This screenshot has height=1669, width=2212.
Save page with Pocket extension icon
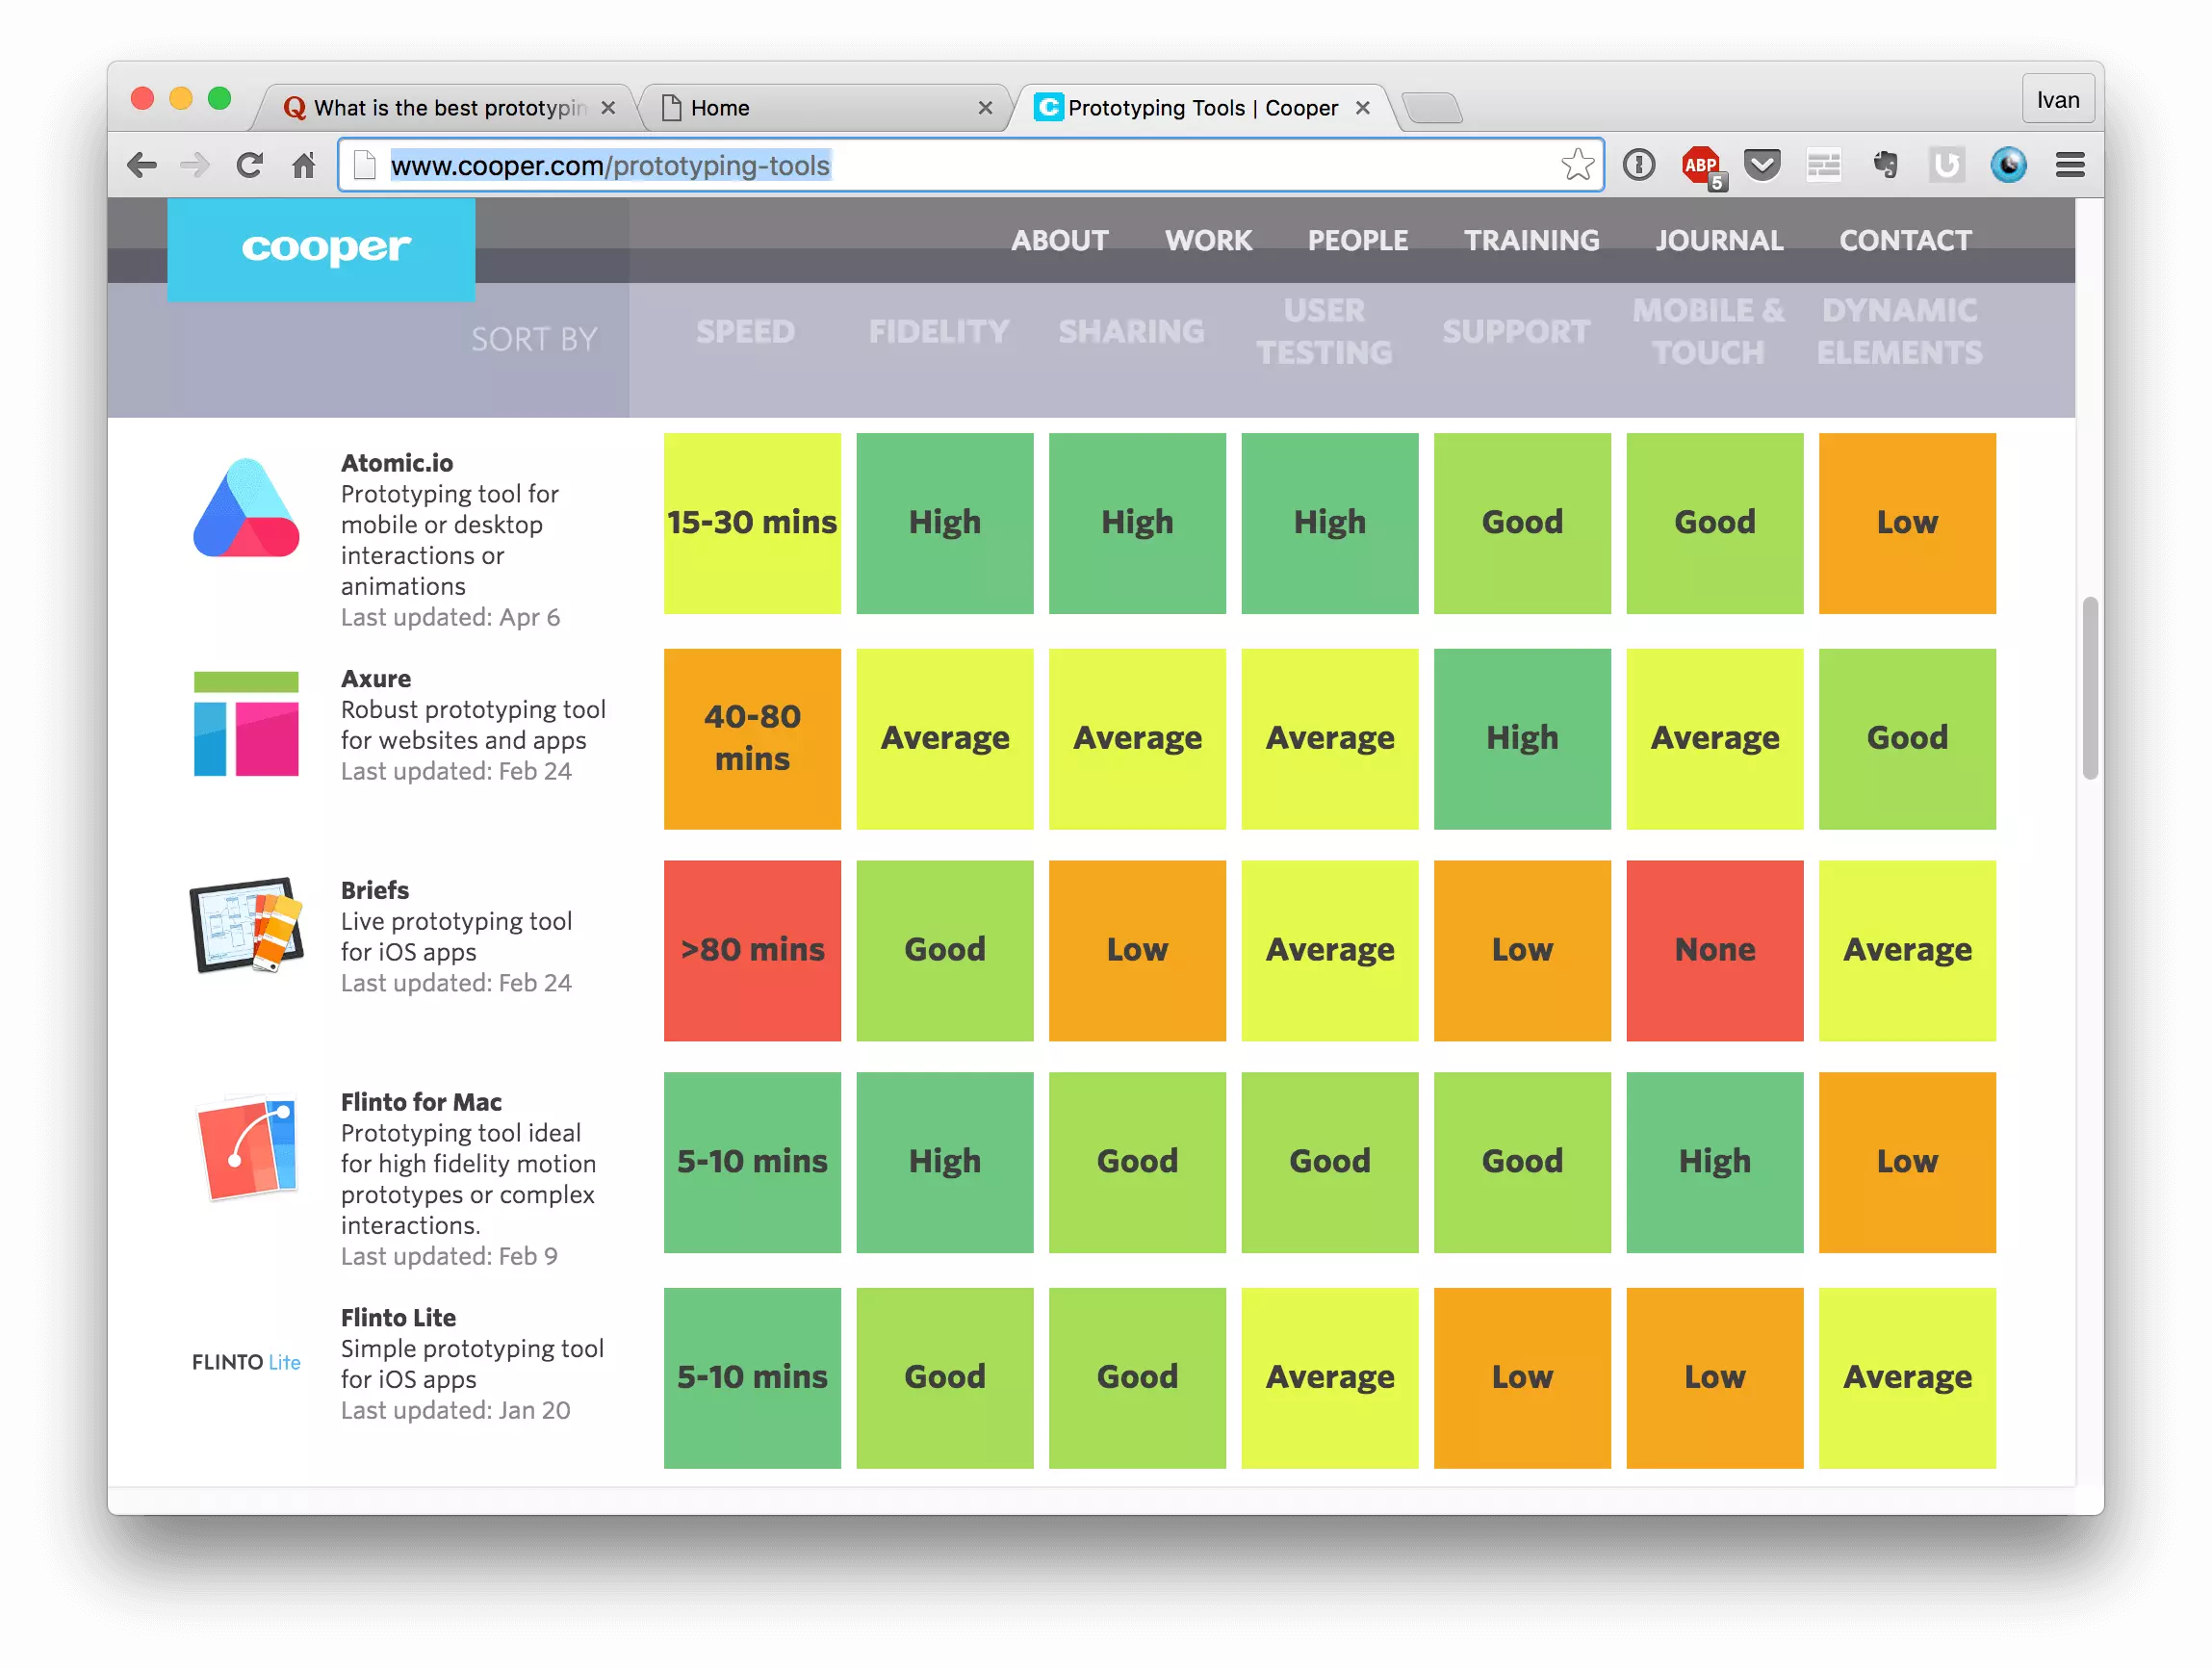click(1762, 164)
